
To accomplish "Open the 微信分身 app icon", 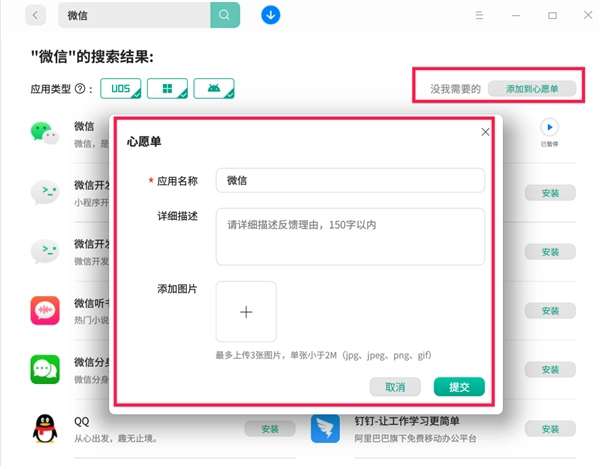I will click(45, 369).
